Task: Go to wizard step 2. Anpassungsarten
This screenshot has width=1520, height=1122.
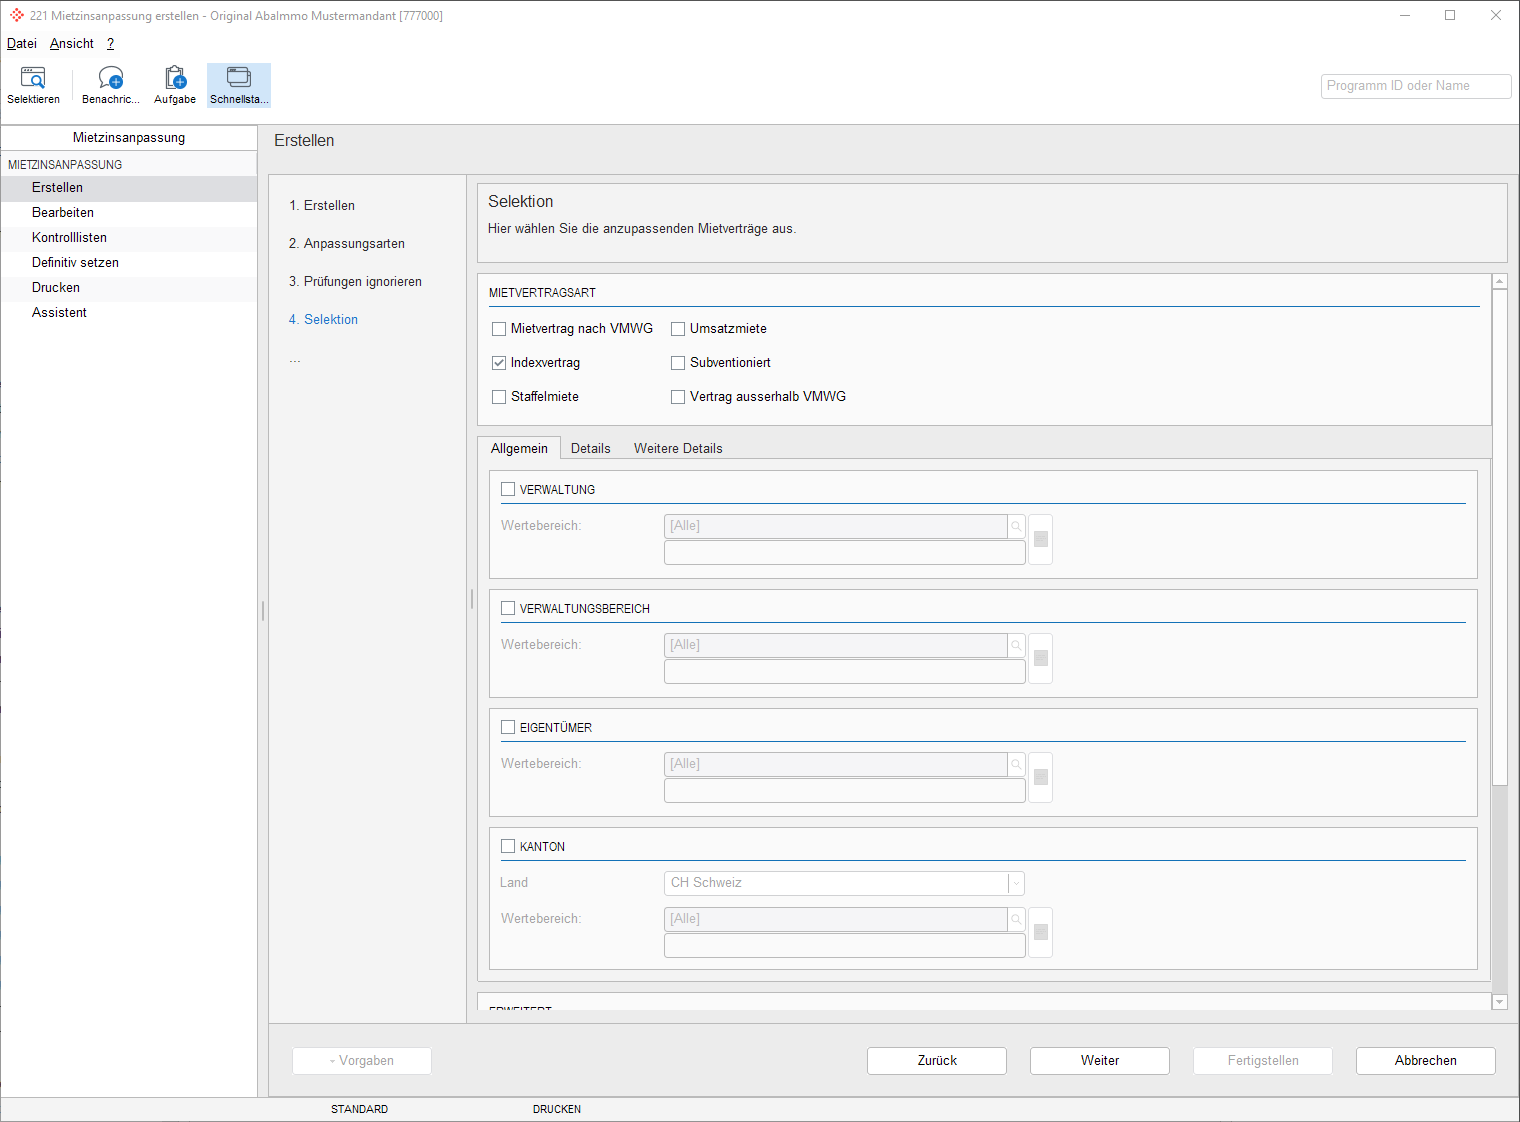Action: [x=347, y=244]
